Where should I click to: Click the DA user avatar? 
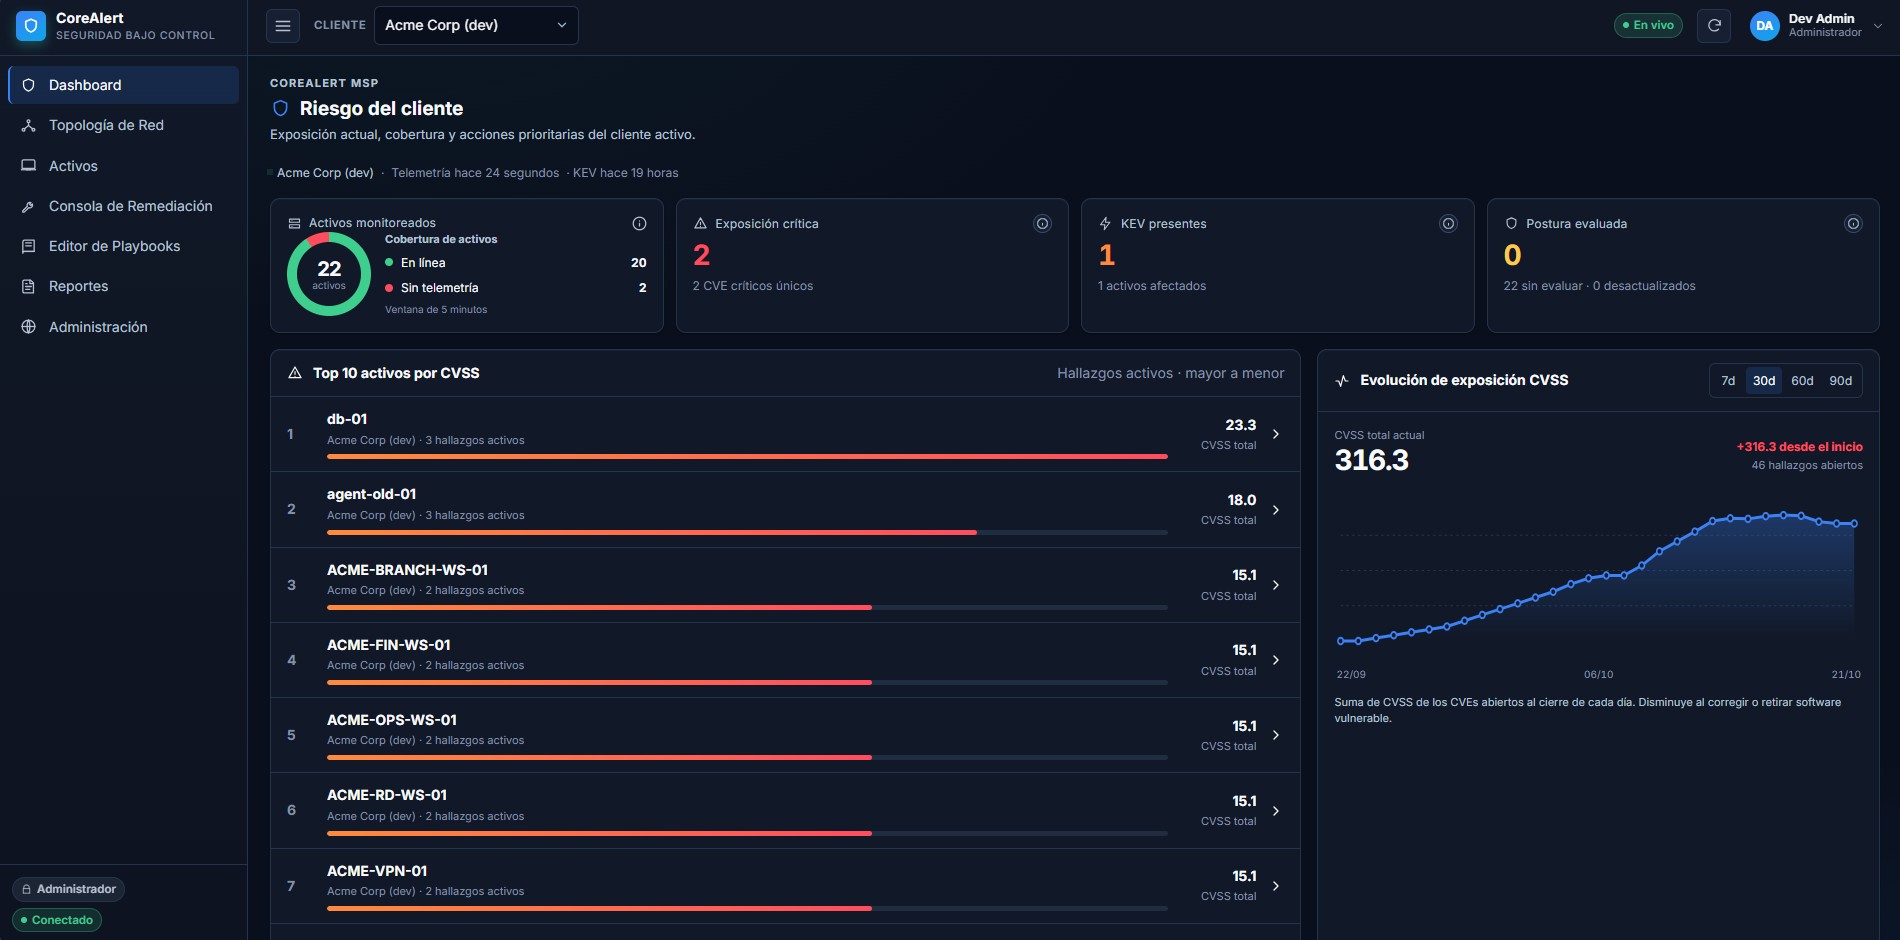(1765, 26)
